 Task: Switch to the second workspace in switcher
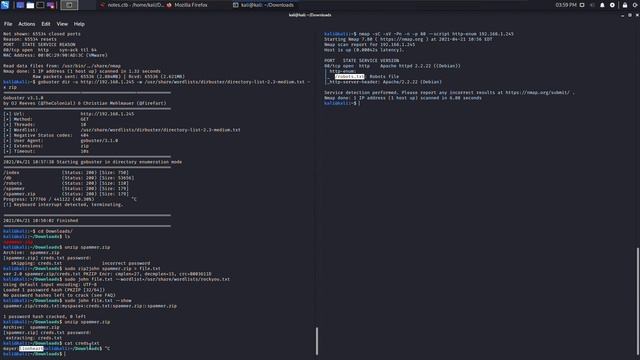coord(87,5)
